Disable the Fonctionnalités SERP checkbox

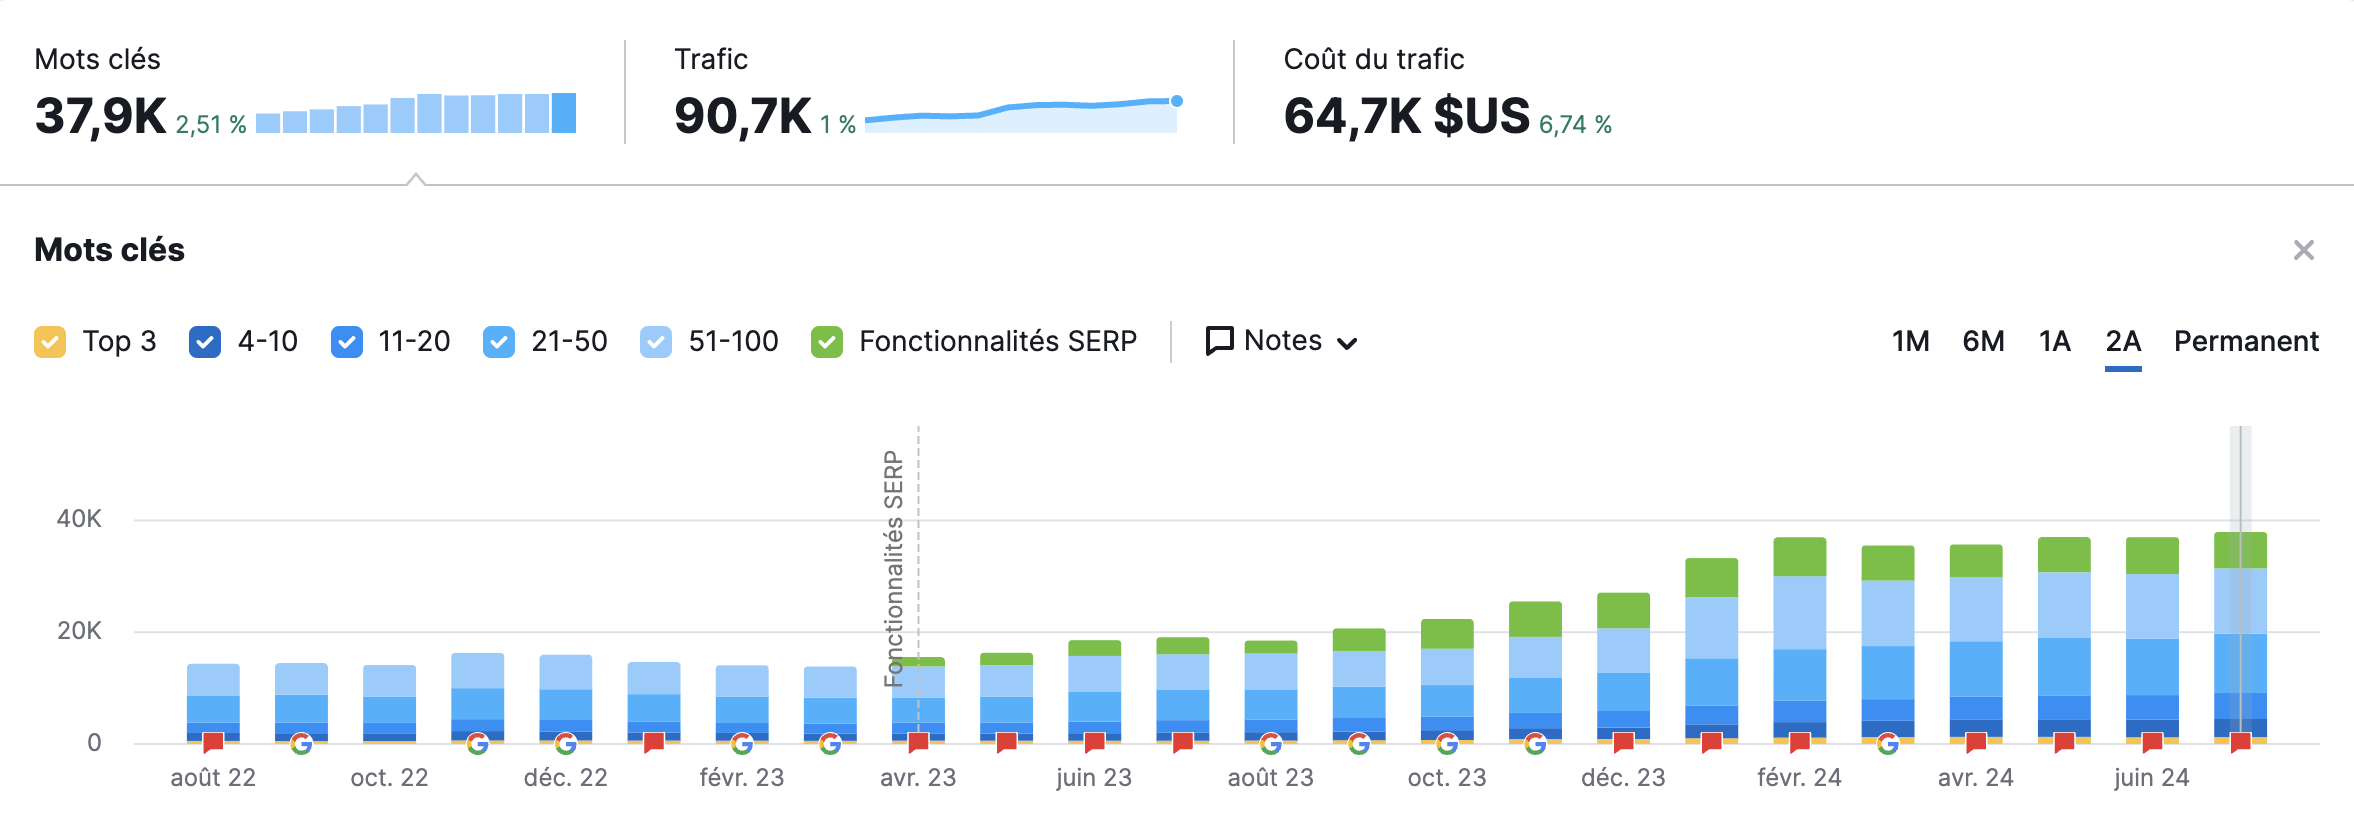click(x=827, y=342)
